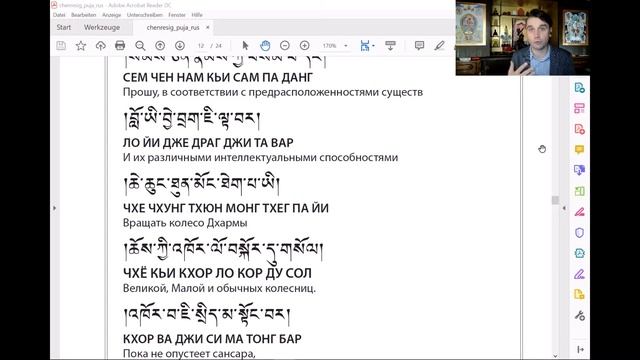640x360 pixels.
Task: Zoom in with the plus button
Action: click(304, 45)
